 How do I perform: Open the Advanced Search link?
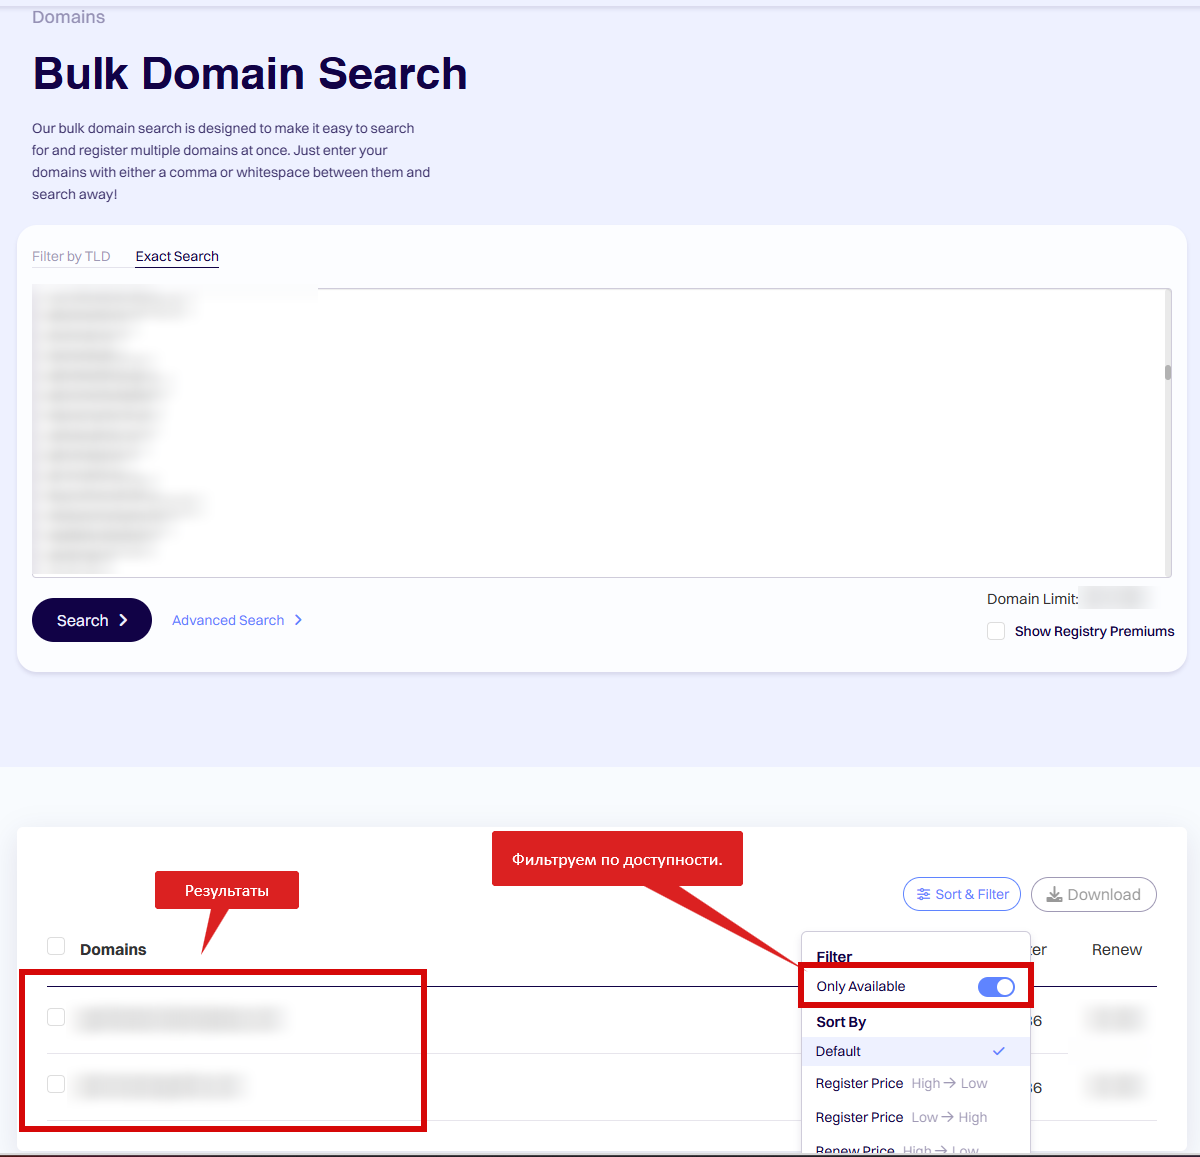click(228, 620)
